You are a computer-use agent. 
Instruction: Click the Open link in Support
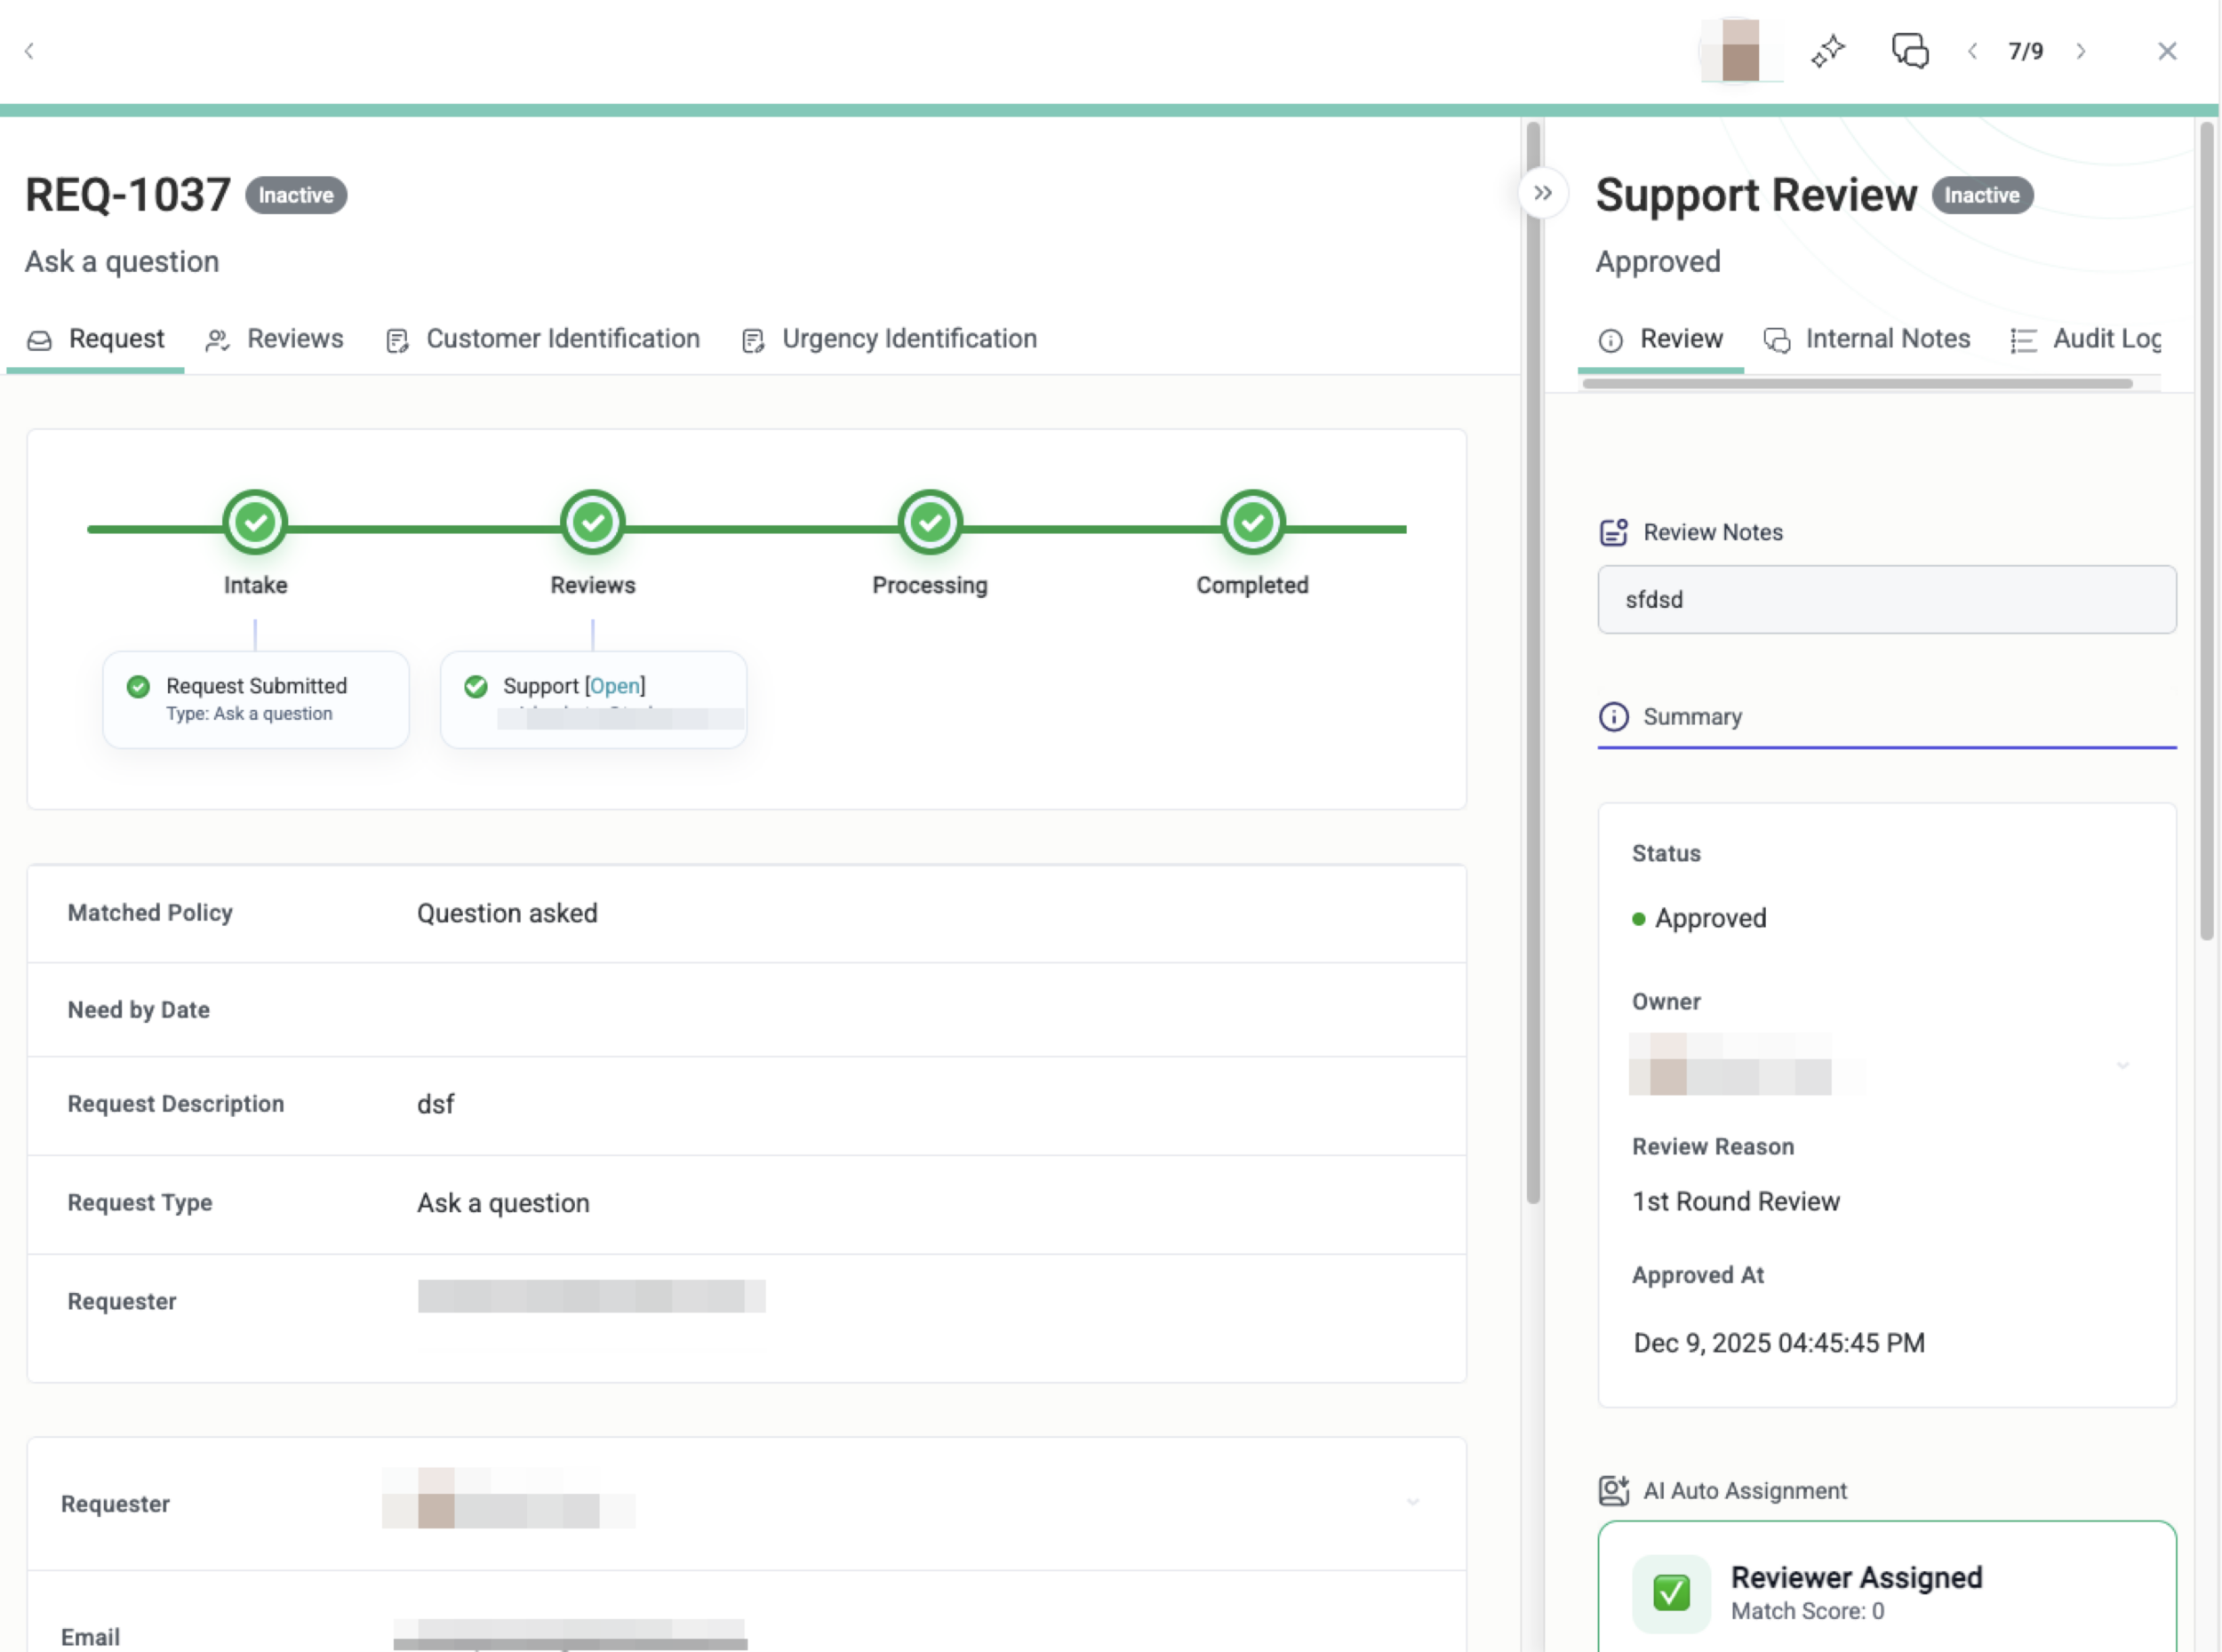coord(615,686)
